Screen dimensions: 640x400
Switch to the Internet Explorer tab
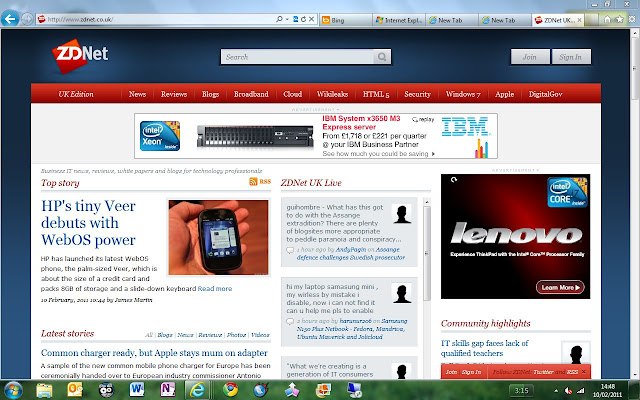click(399, 20)
